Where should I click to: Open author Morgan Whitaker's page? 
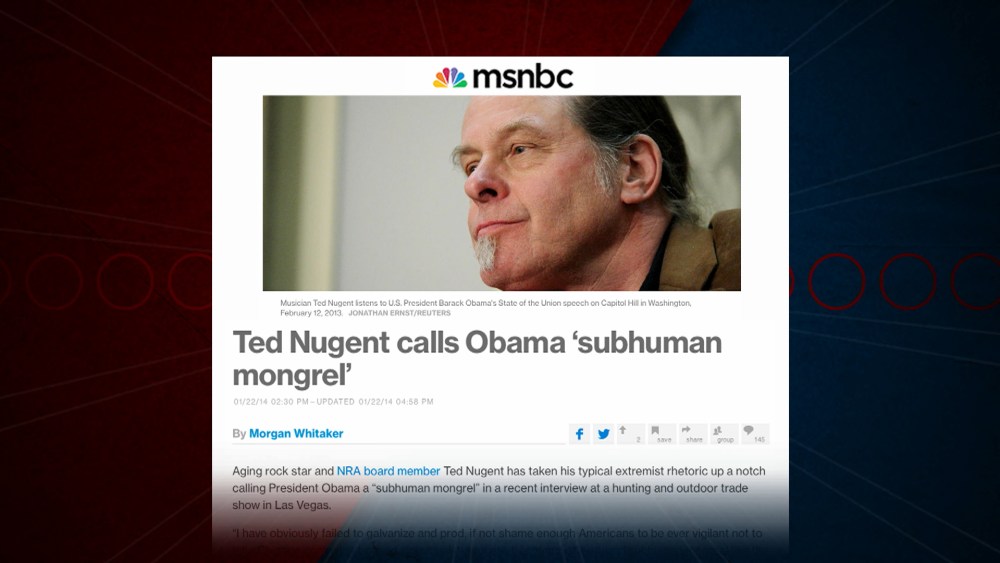(296, 434)
